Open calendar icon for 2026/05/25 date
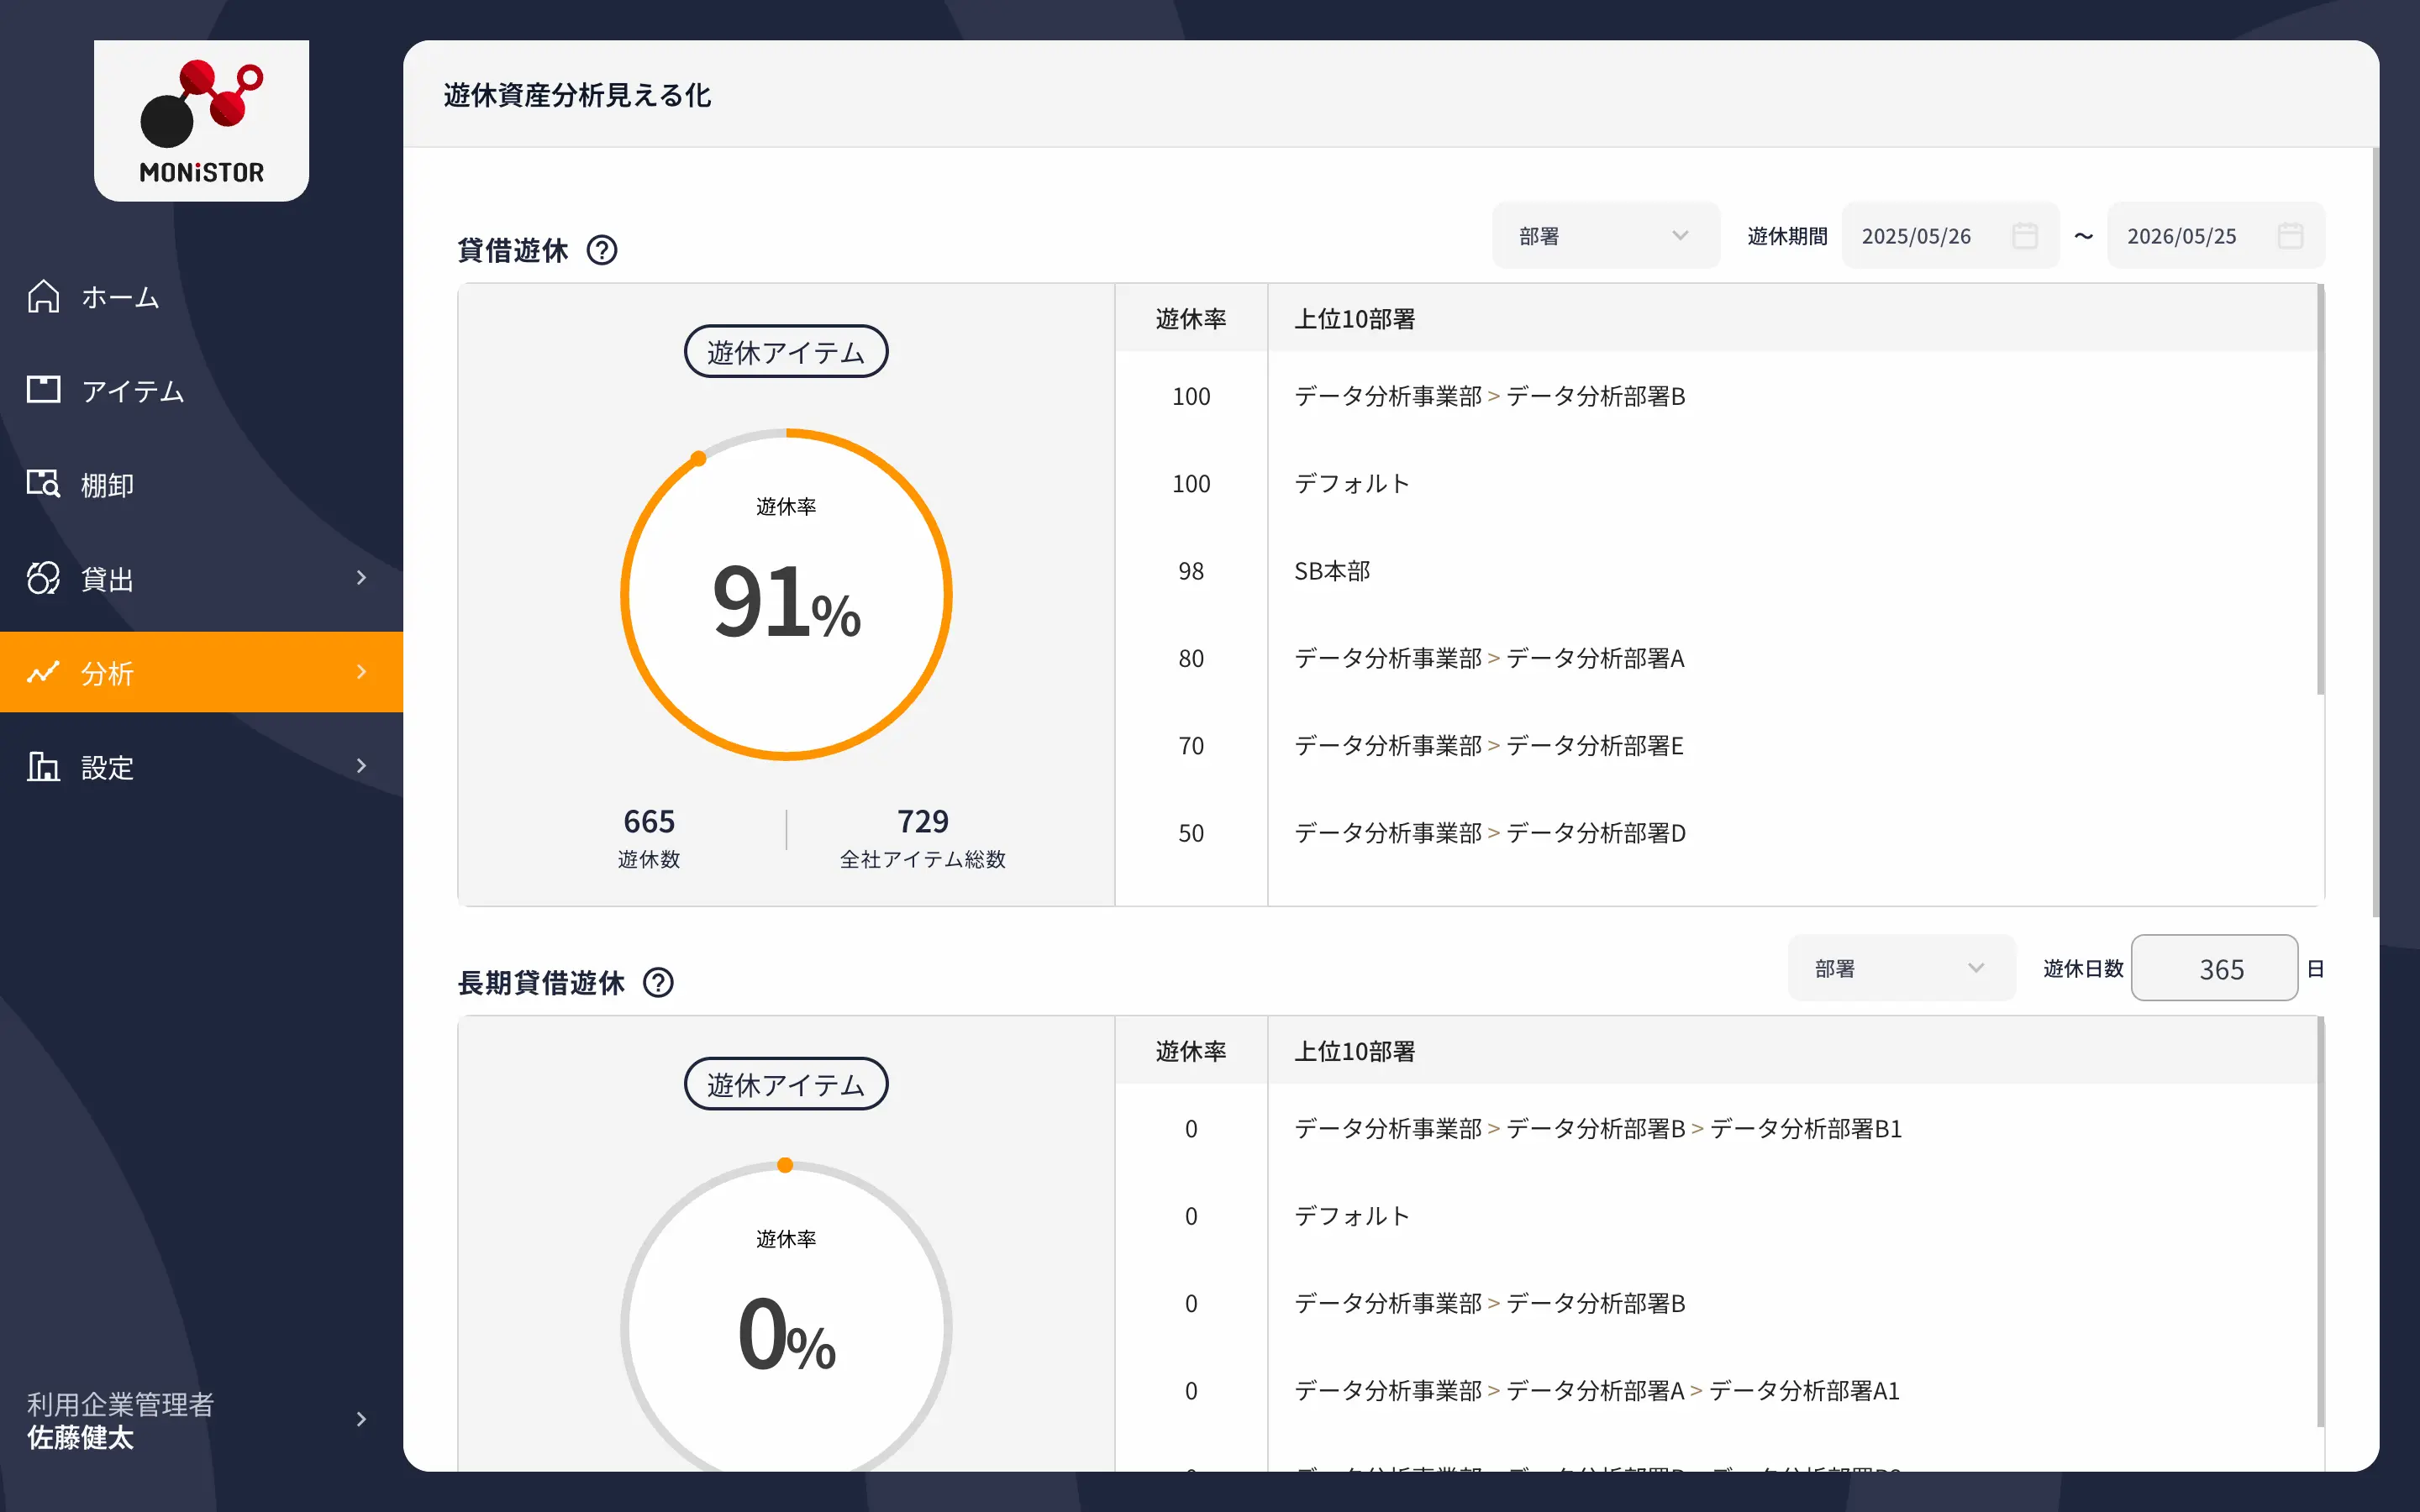This screenshot has width=2420, height=1512. (x=2290, y=236)
